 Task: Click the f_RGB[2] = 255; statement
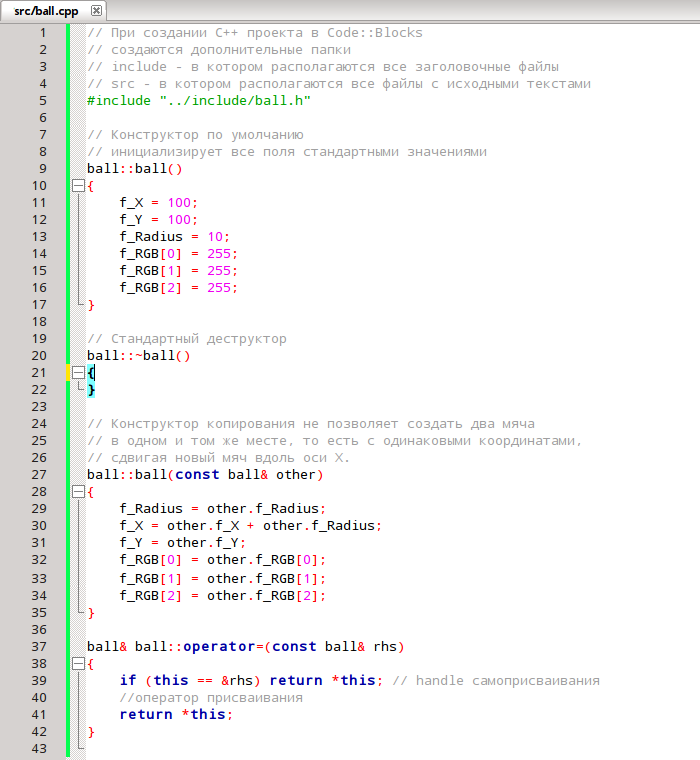pyautogui.click(x=178, y=287)
